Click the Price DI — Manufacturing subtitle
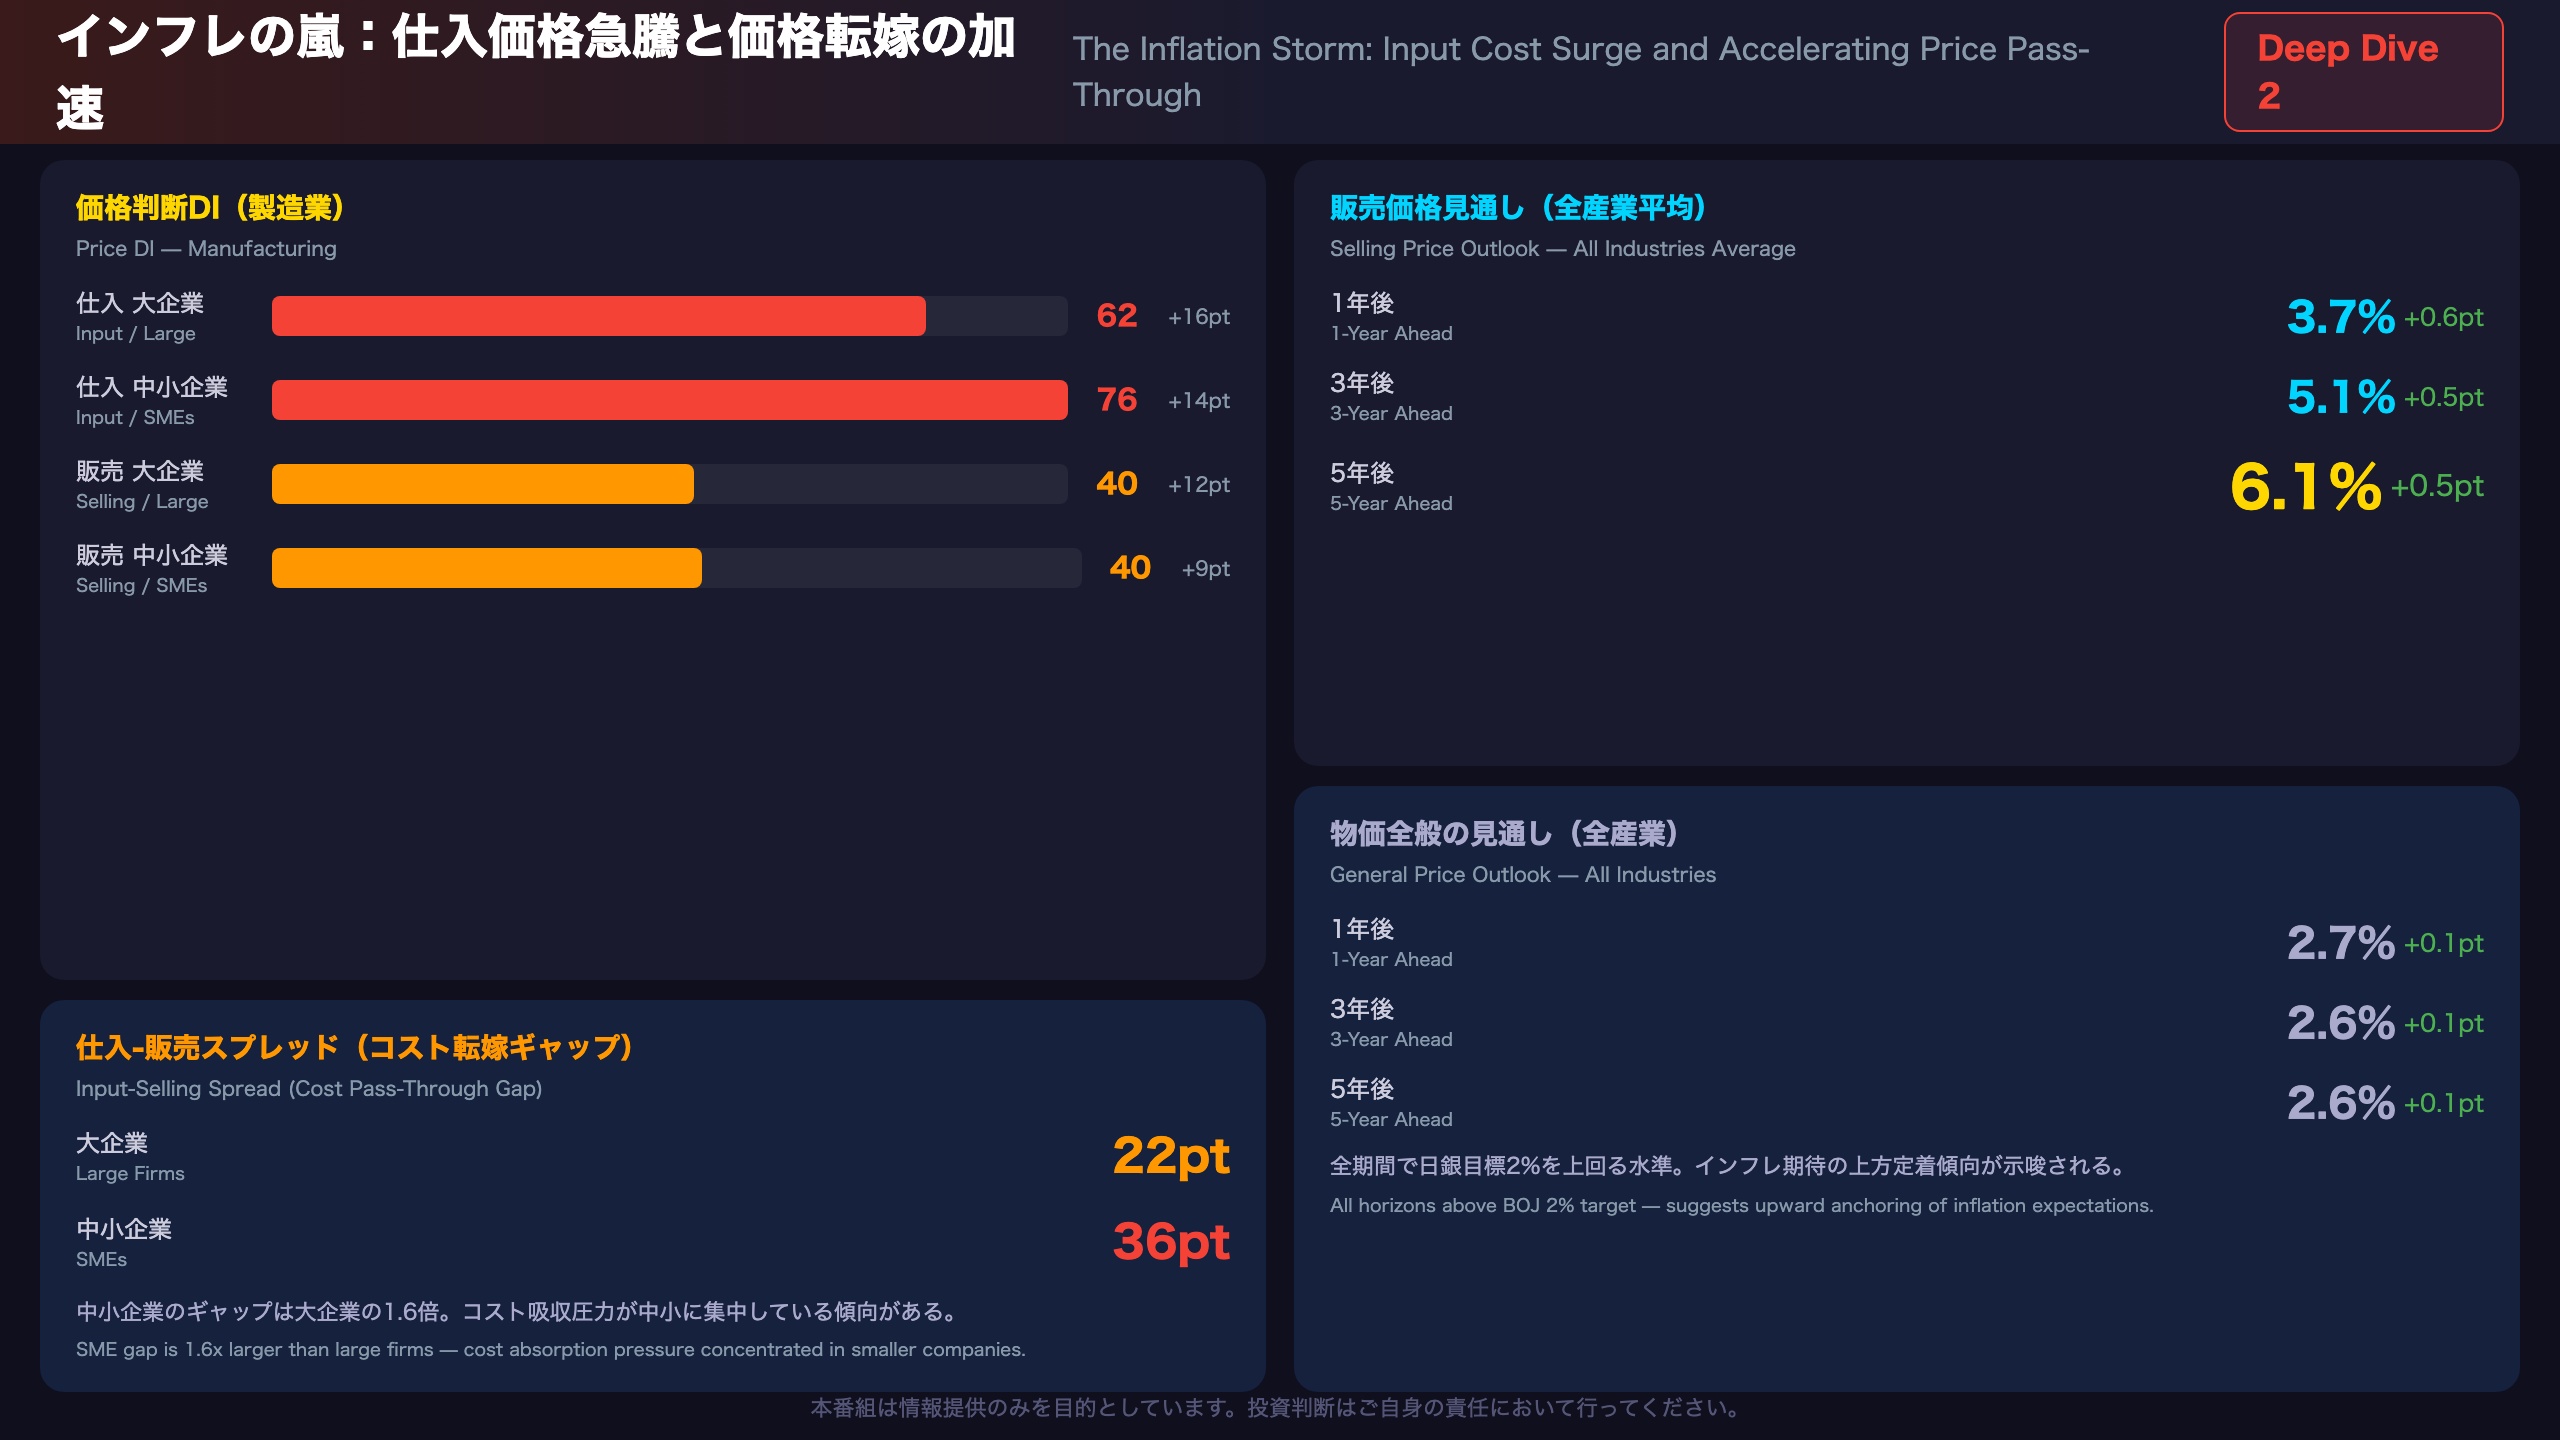Screen dimensions: 2560x1440 click(x=206, y=249)
